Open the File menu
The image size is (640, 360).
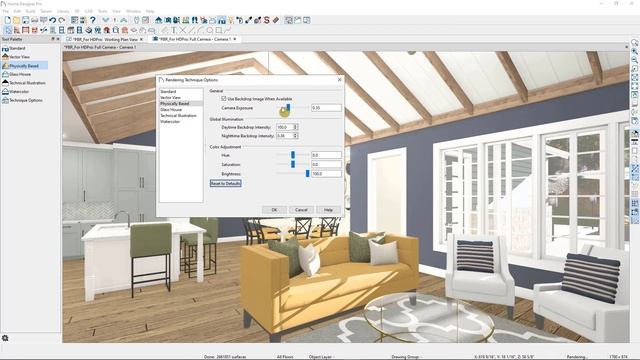[6, 11]
